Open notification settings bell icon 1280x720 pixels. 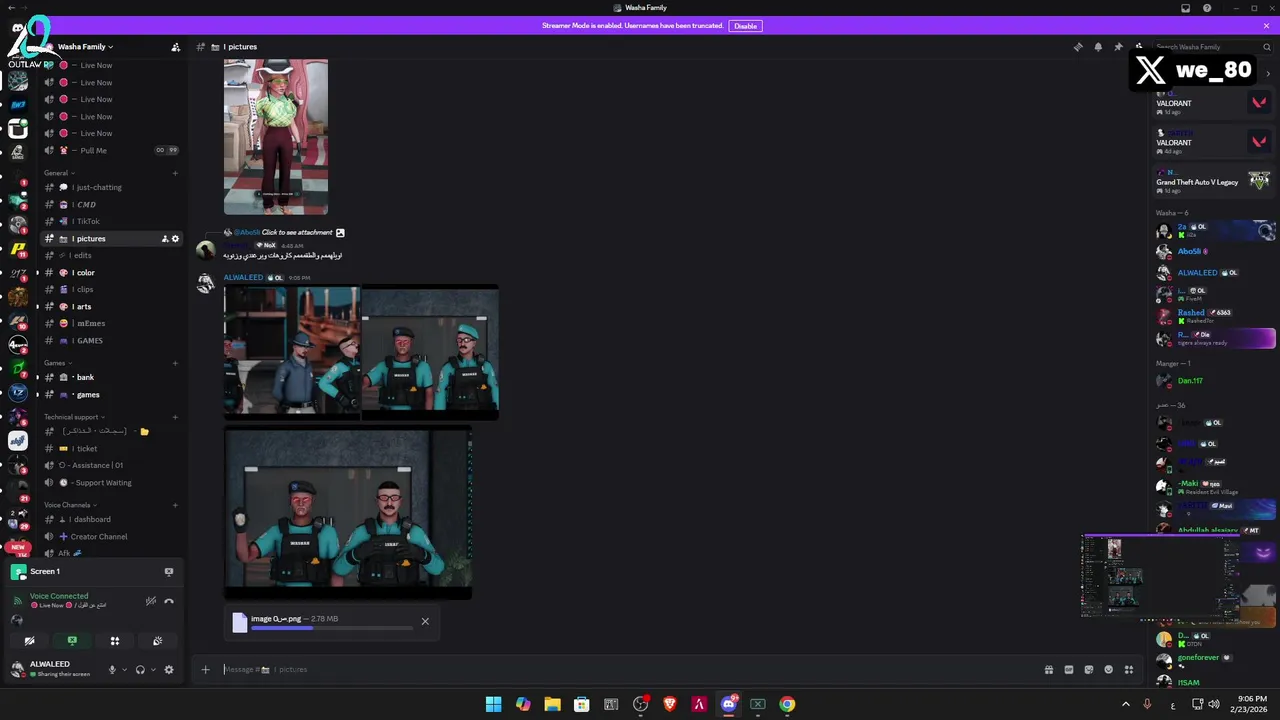[1098, 47]
